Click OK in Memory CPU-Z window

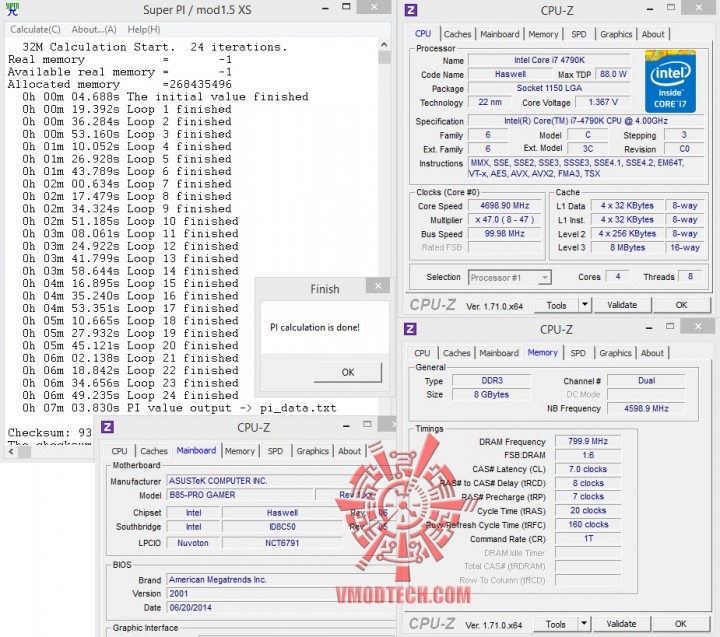(681, 624)
